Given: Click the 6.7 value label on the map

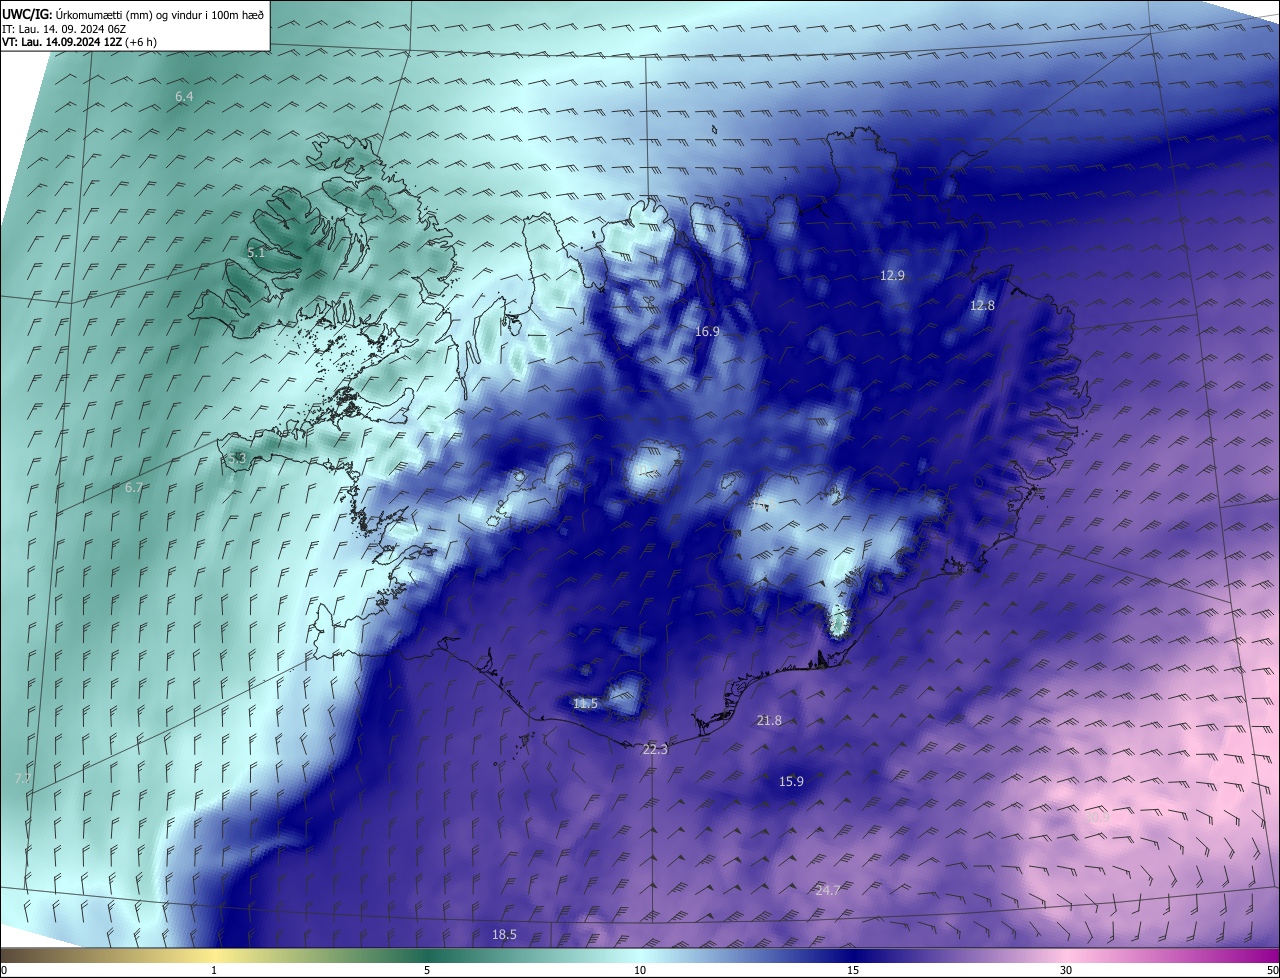Looking at the screenshot, I should click(x=134, y=488).
